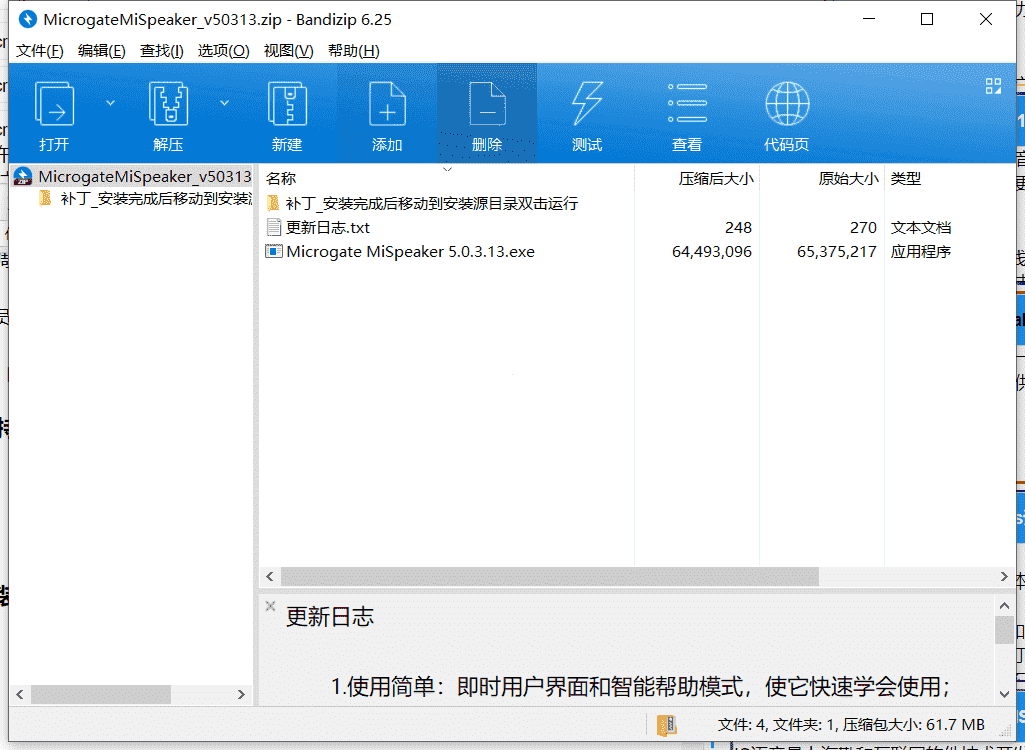Click preview pane scroll down arrow
Viewport: 1025px width, 750px height.
pyautogui.click(x=1004, y=694)
